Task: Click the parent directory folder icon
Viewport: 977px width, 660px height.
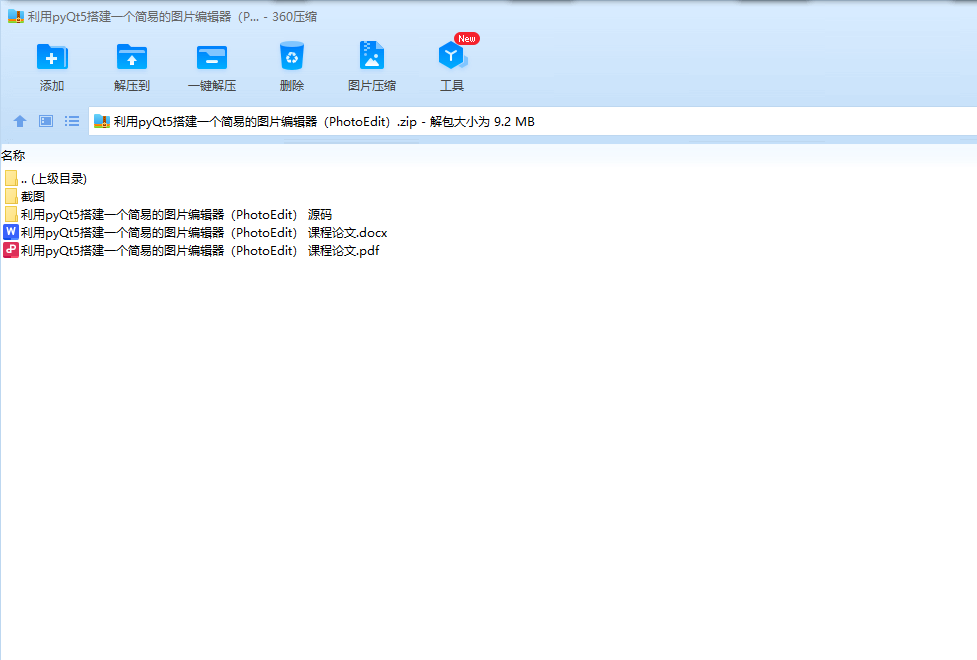Action: (11, 178)
